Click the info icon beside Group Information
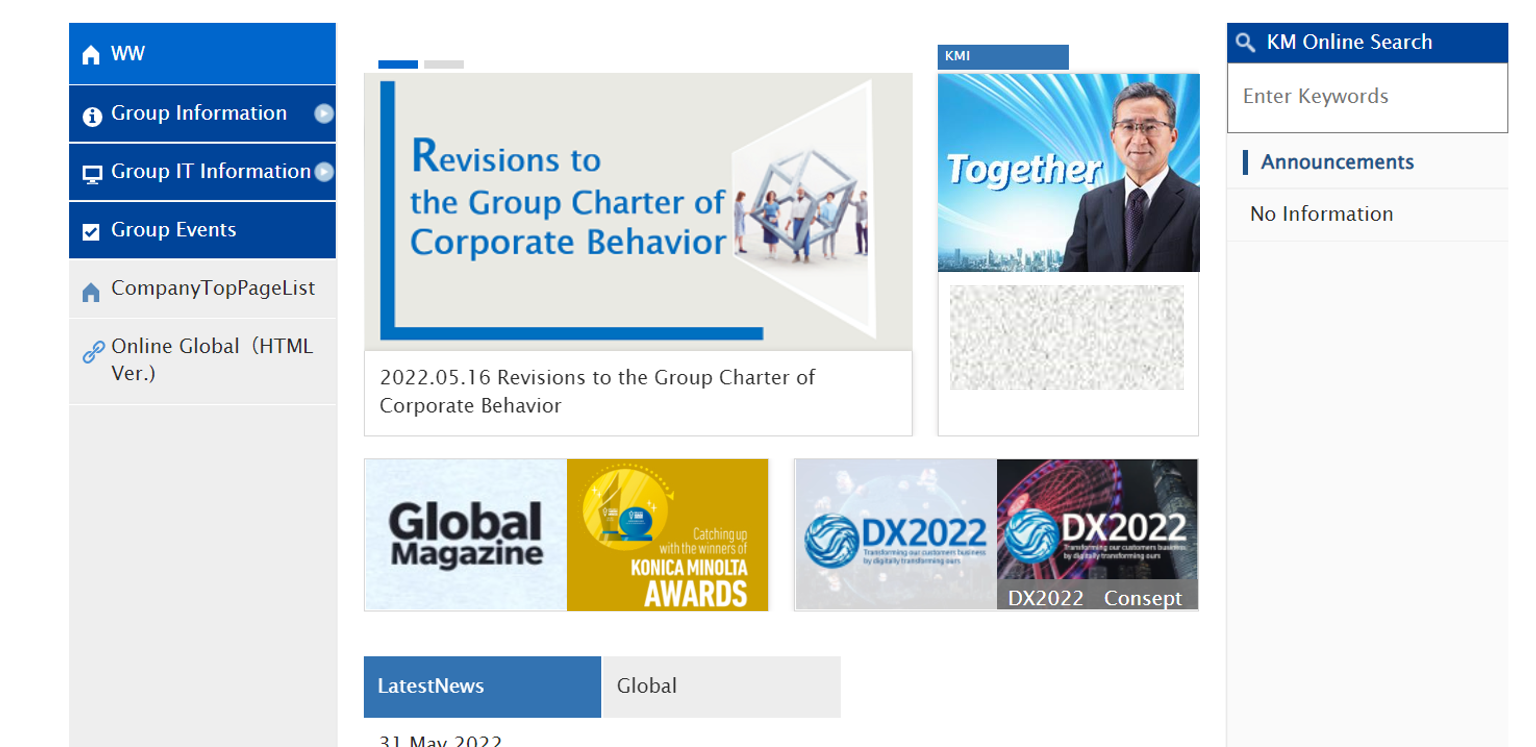 [x=92, y=116]
